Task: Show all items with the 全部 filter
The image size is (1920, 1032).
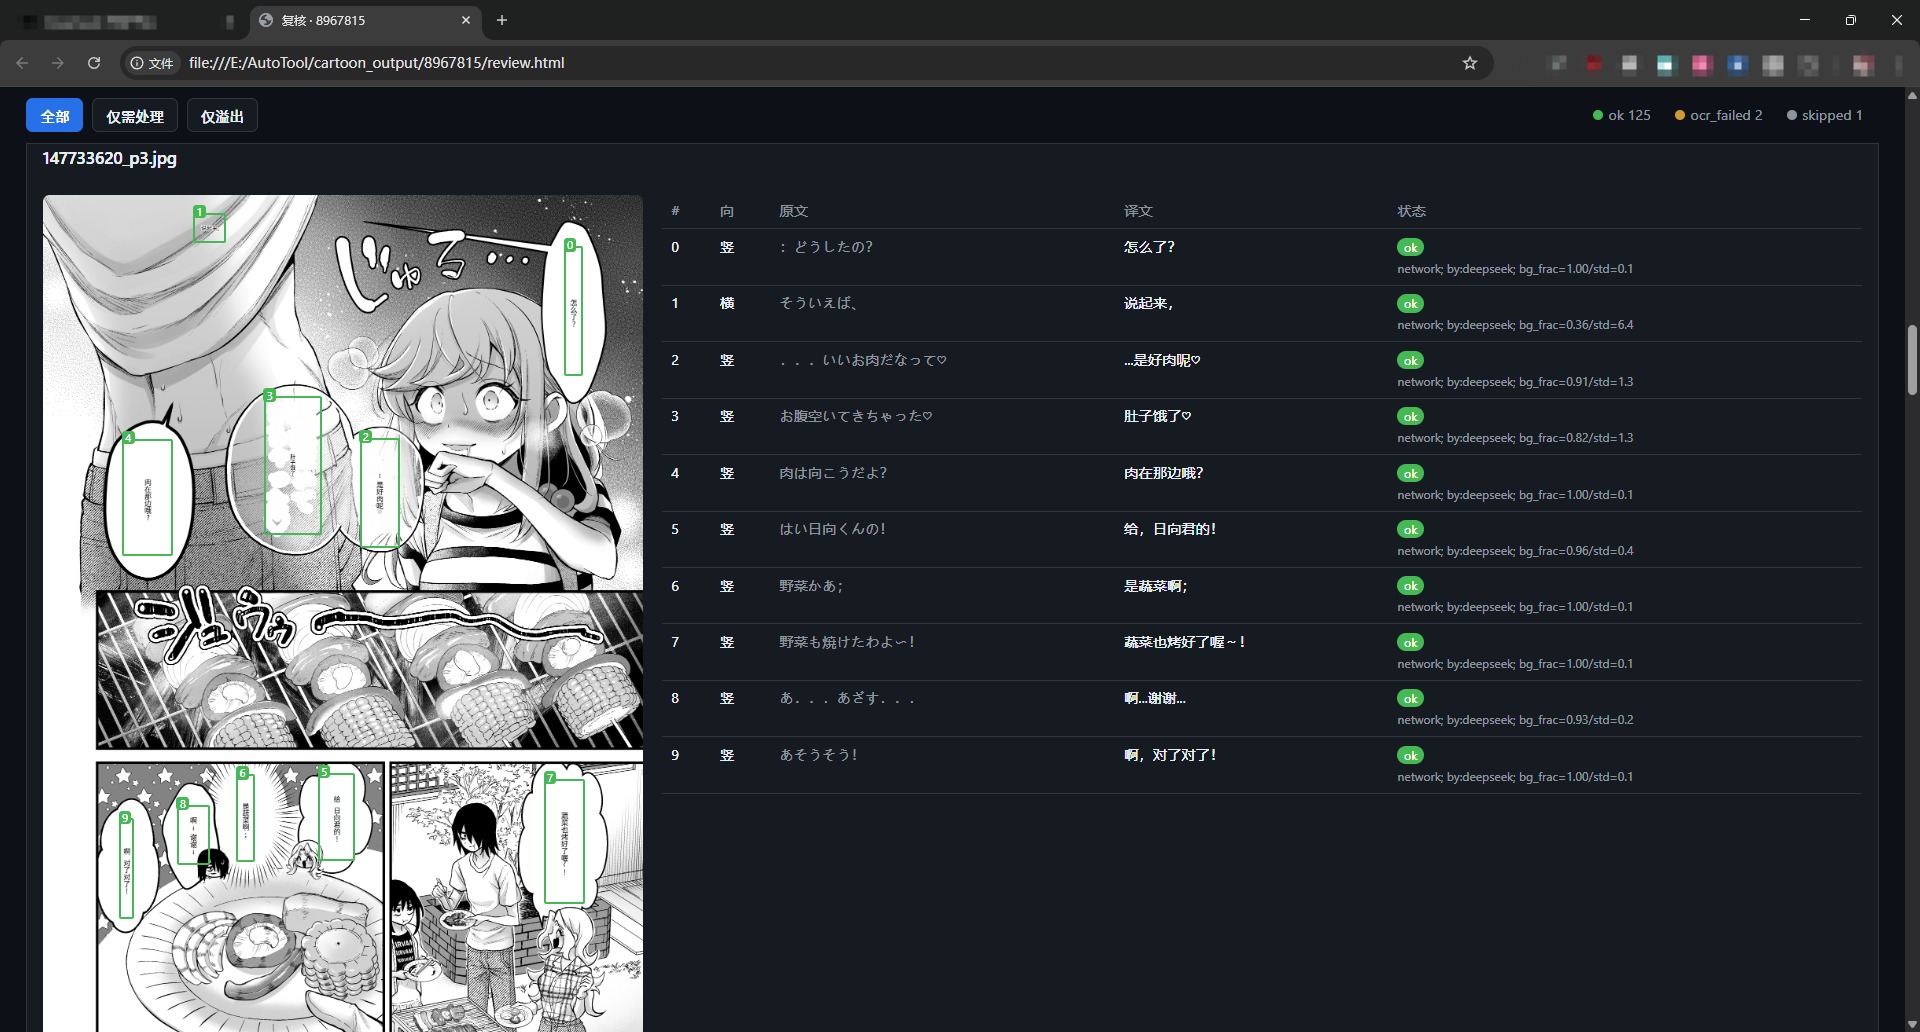Action: point(54,116)
